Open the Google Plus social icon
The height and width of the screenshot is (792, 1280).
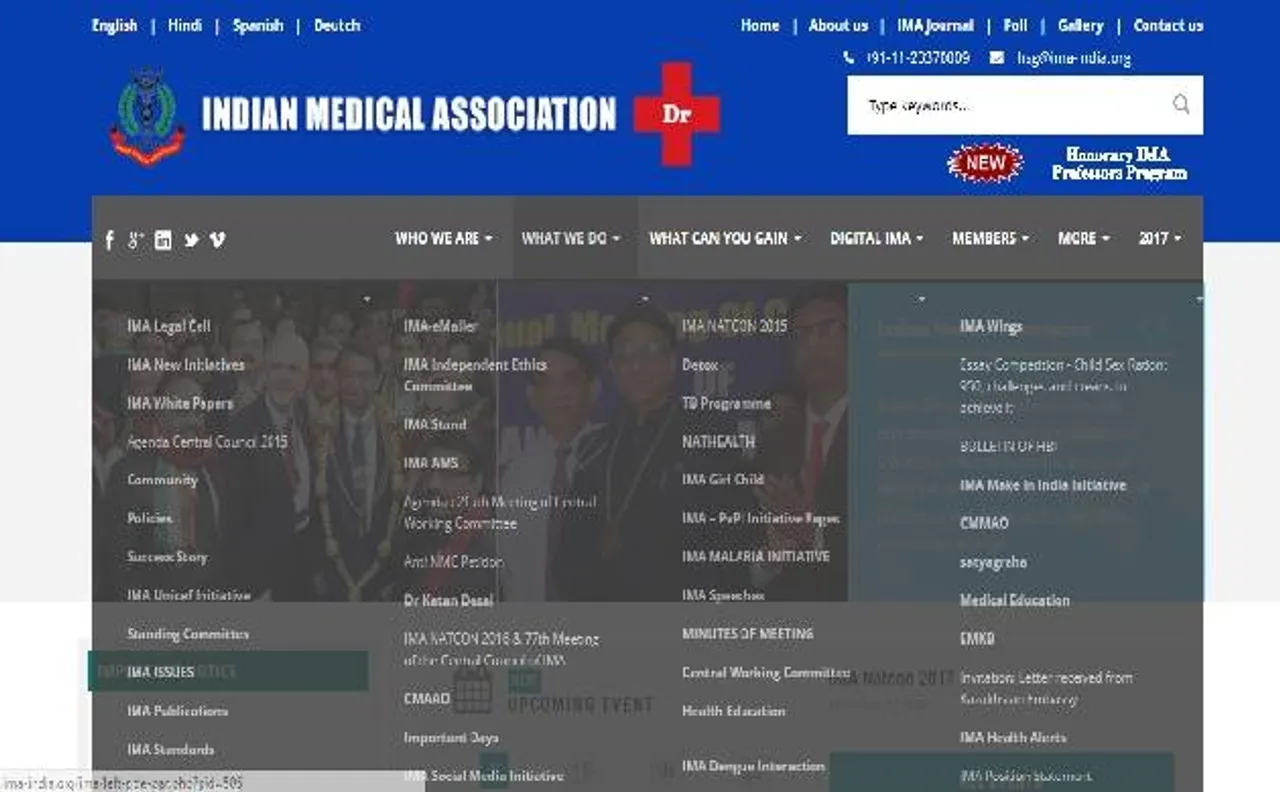pos(136,240)
